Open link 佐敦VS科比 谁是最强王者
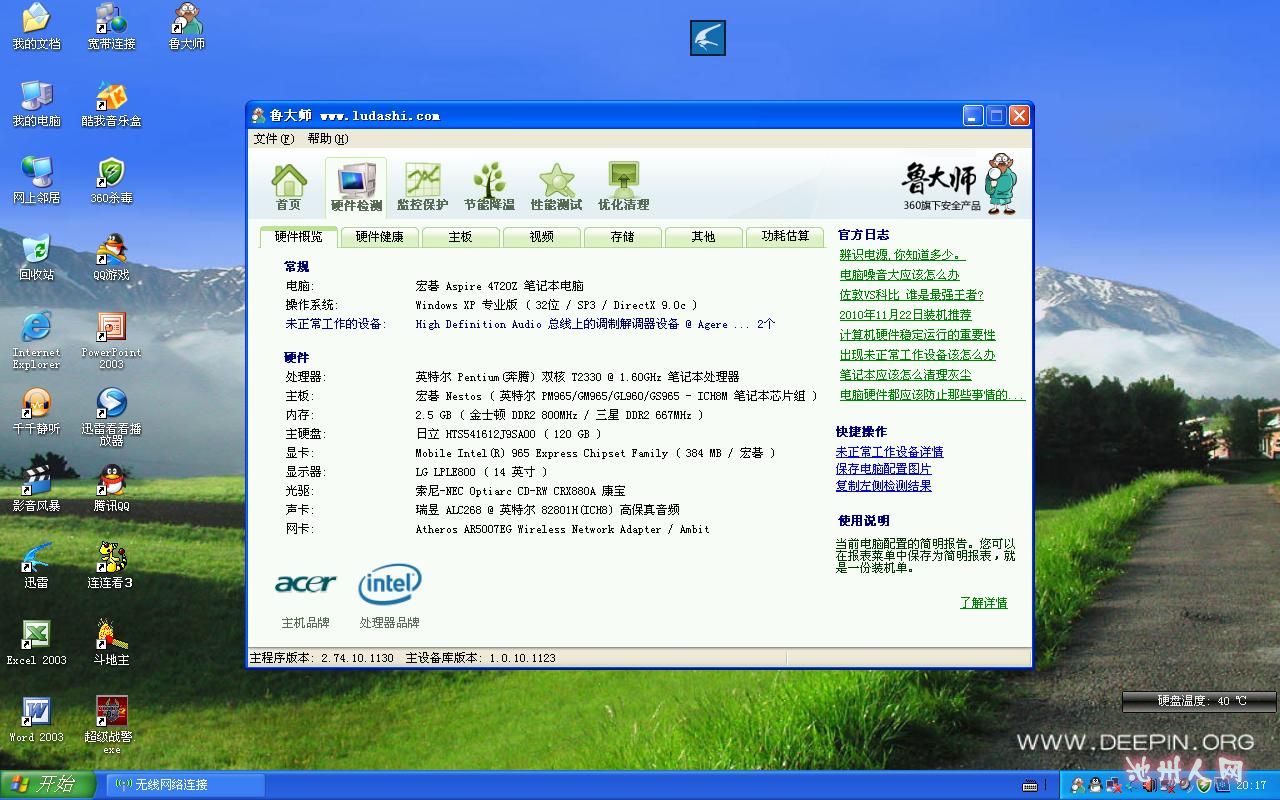 pos(912,295)
